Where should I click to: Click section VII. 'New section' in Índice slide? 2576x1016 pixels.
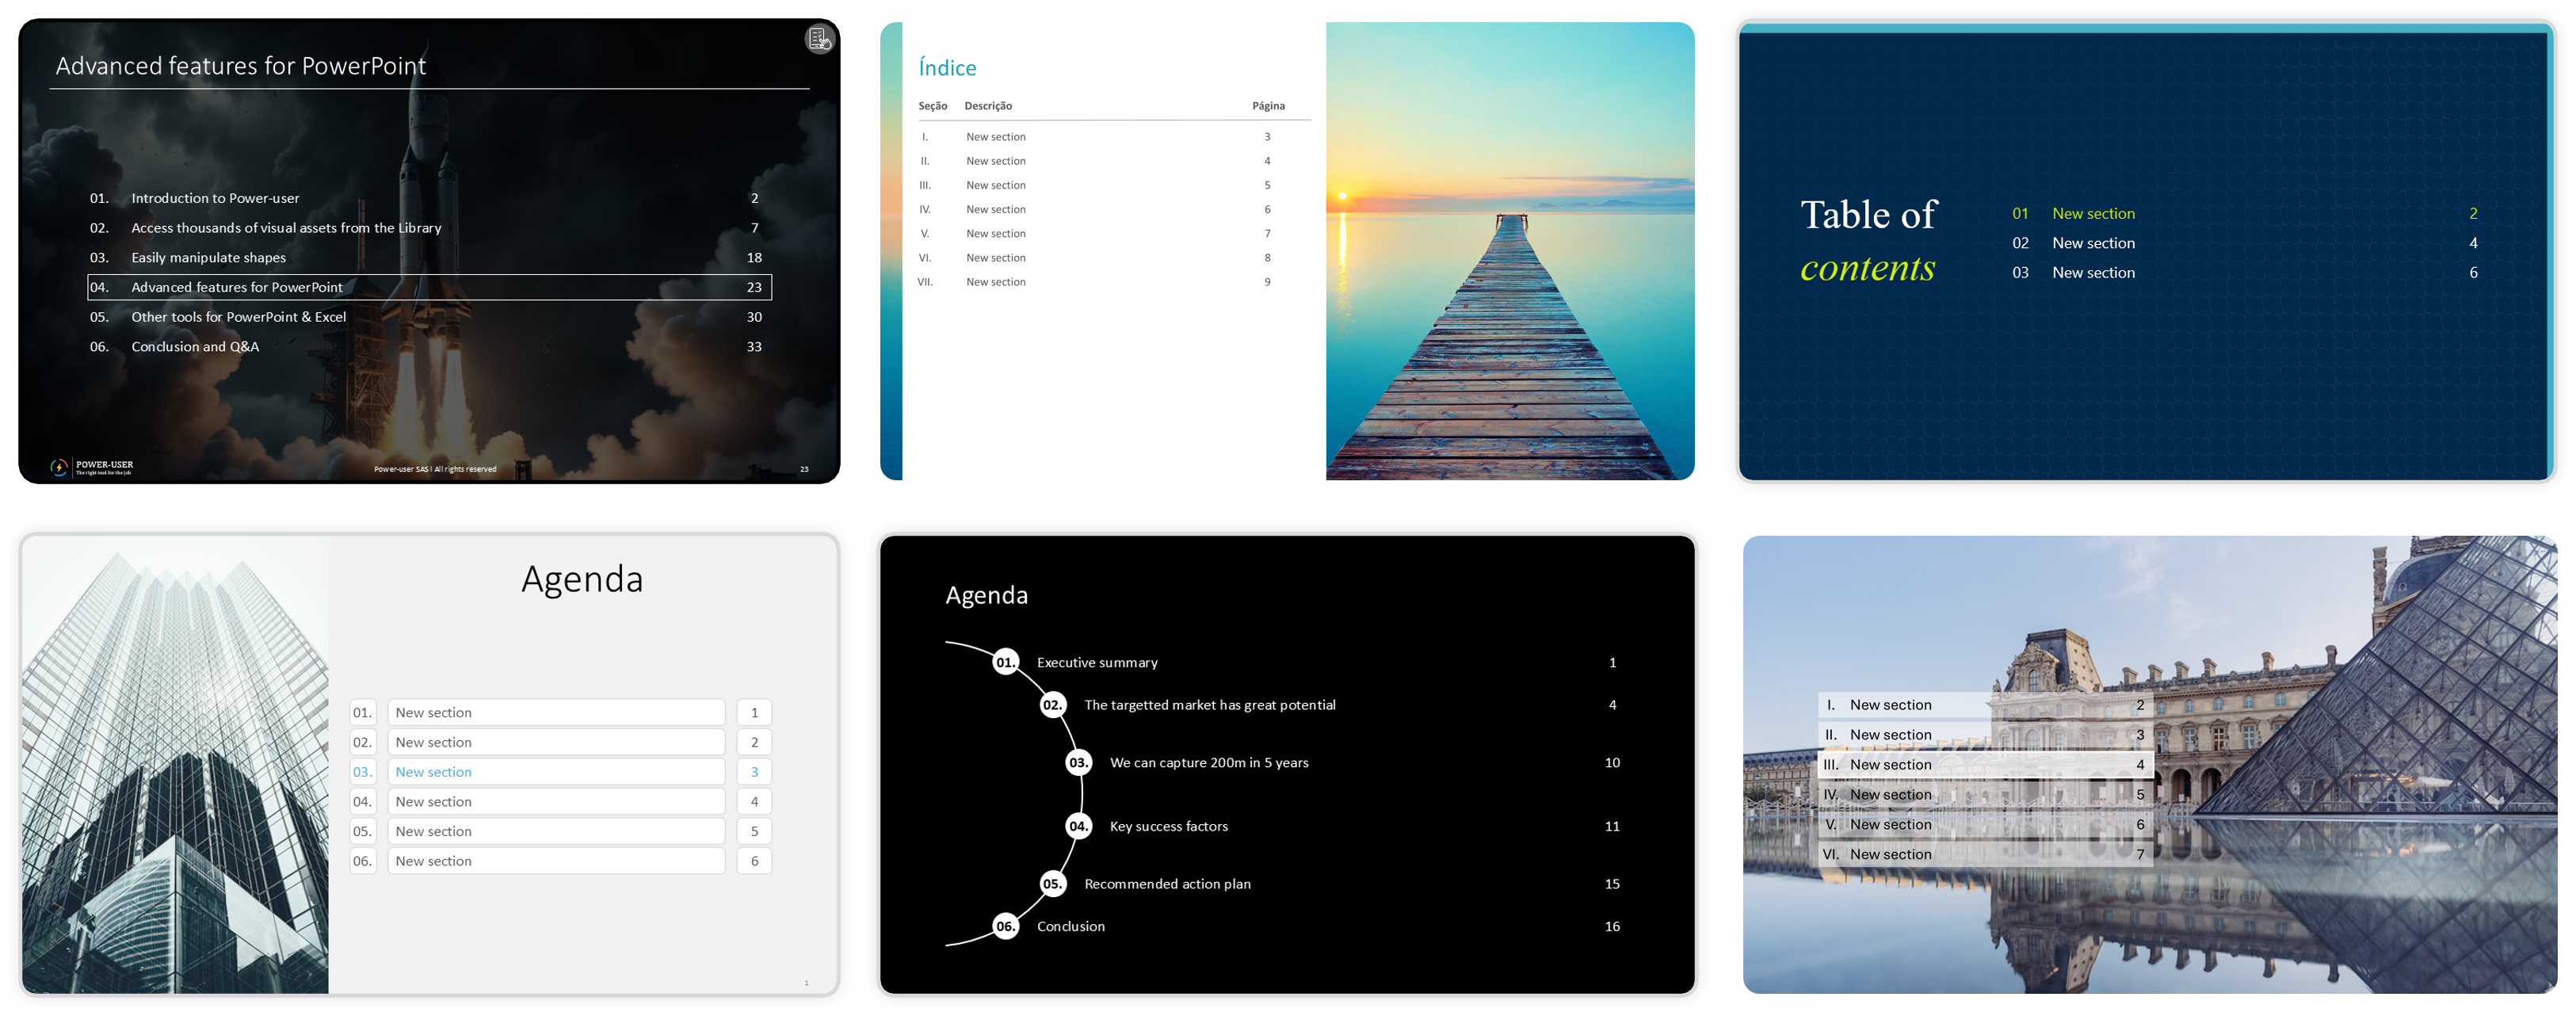click(995, 282)
